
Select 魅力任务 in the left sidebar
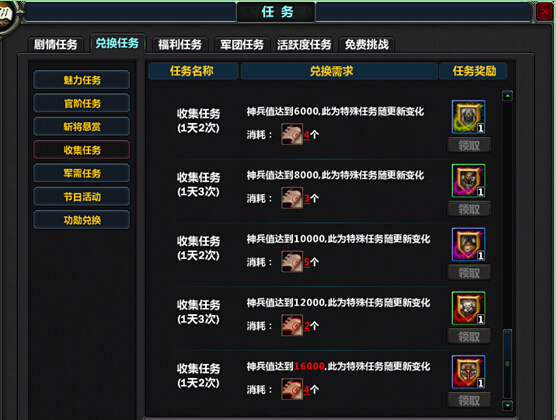pyautogui.click(x=82, y=80)
